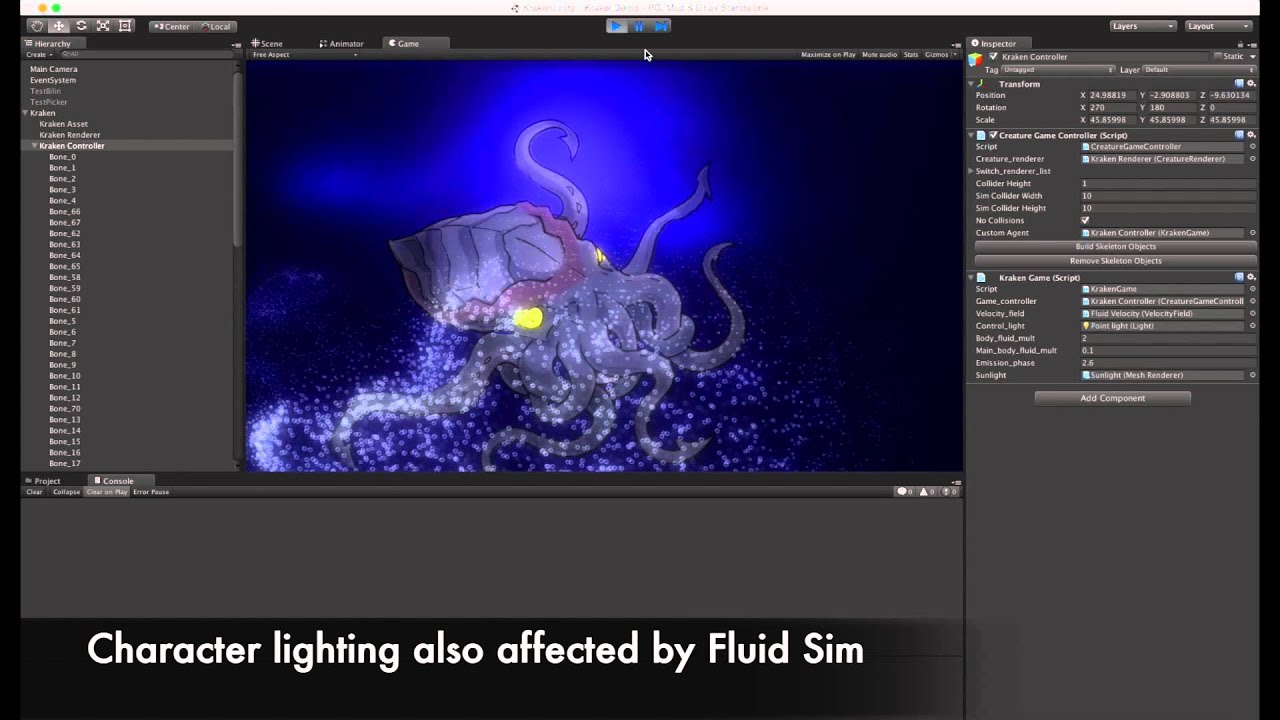Select the Scale tool
The height and width of the screenshot is (720, 1280).
(102, 25)
